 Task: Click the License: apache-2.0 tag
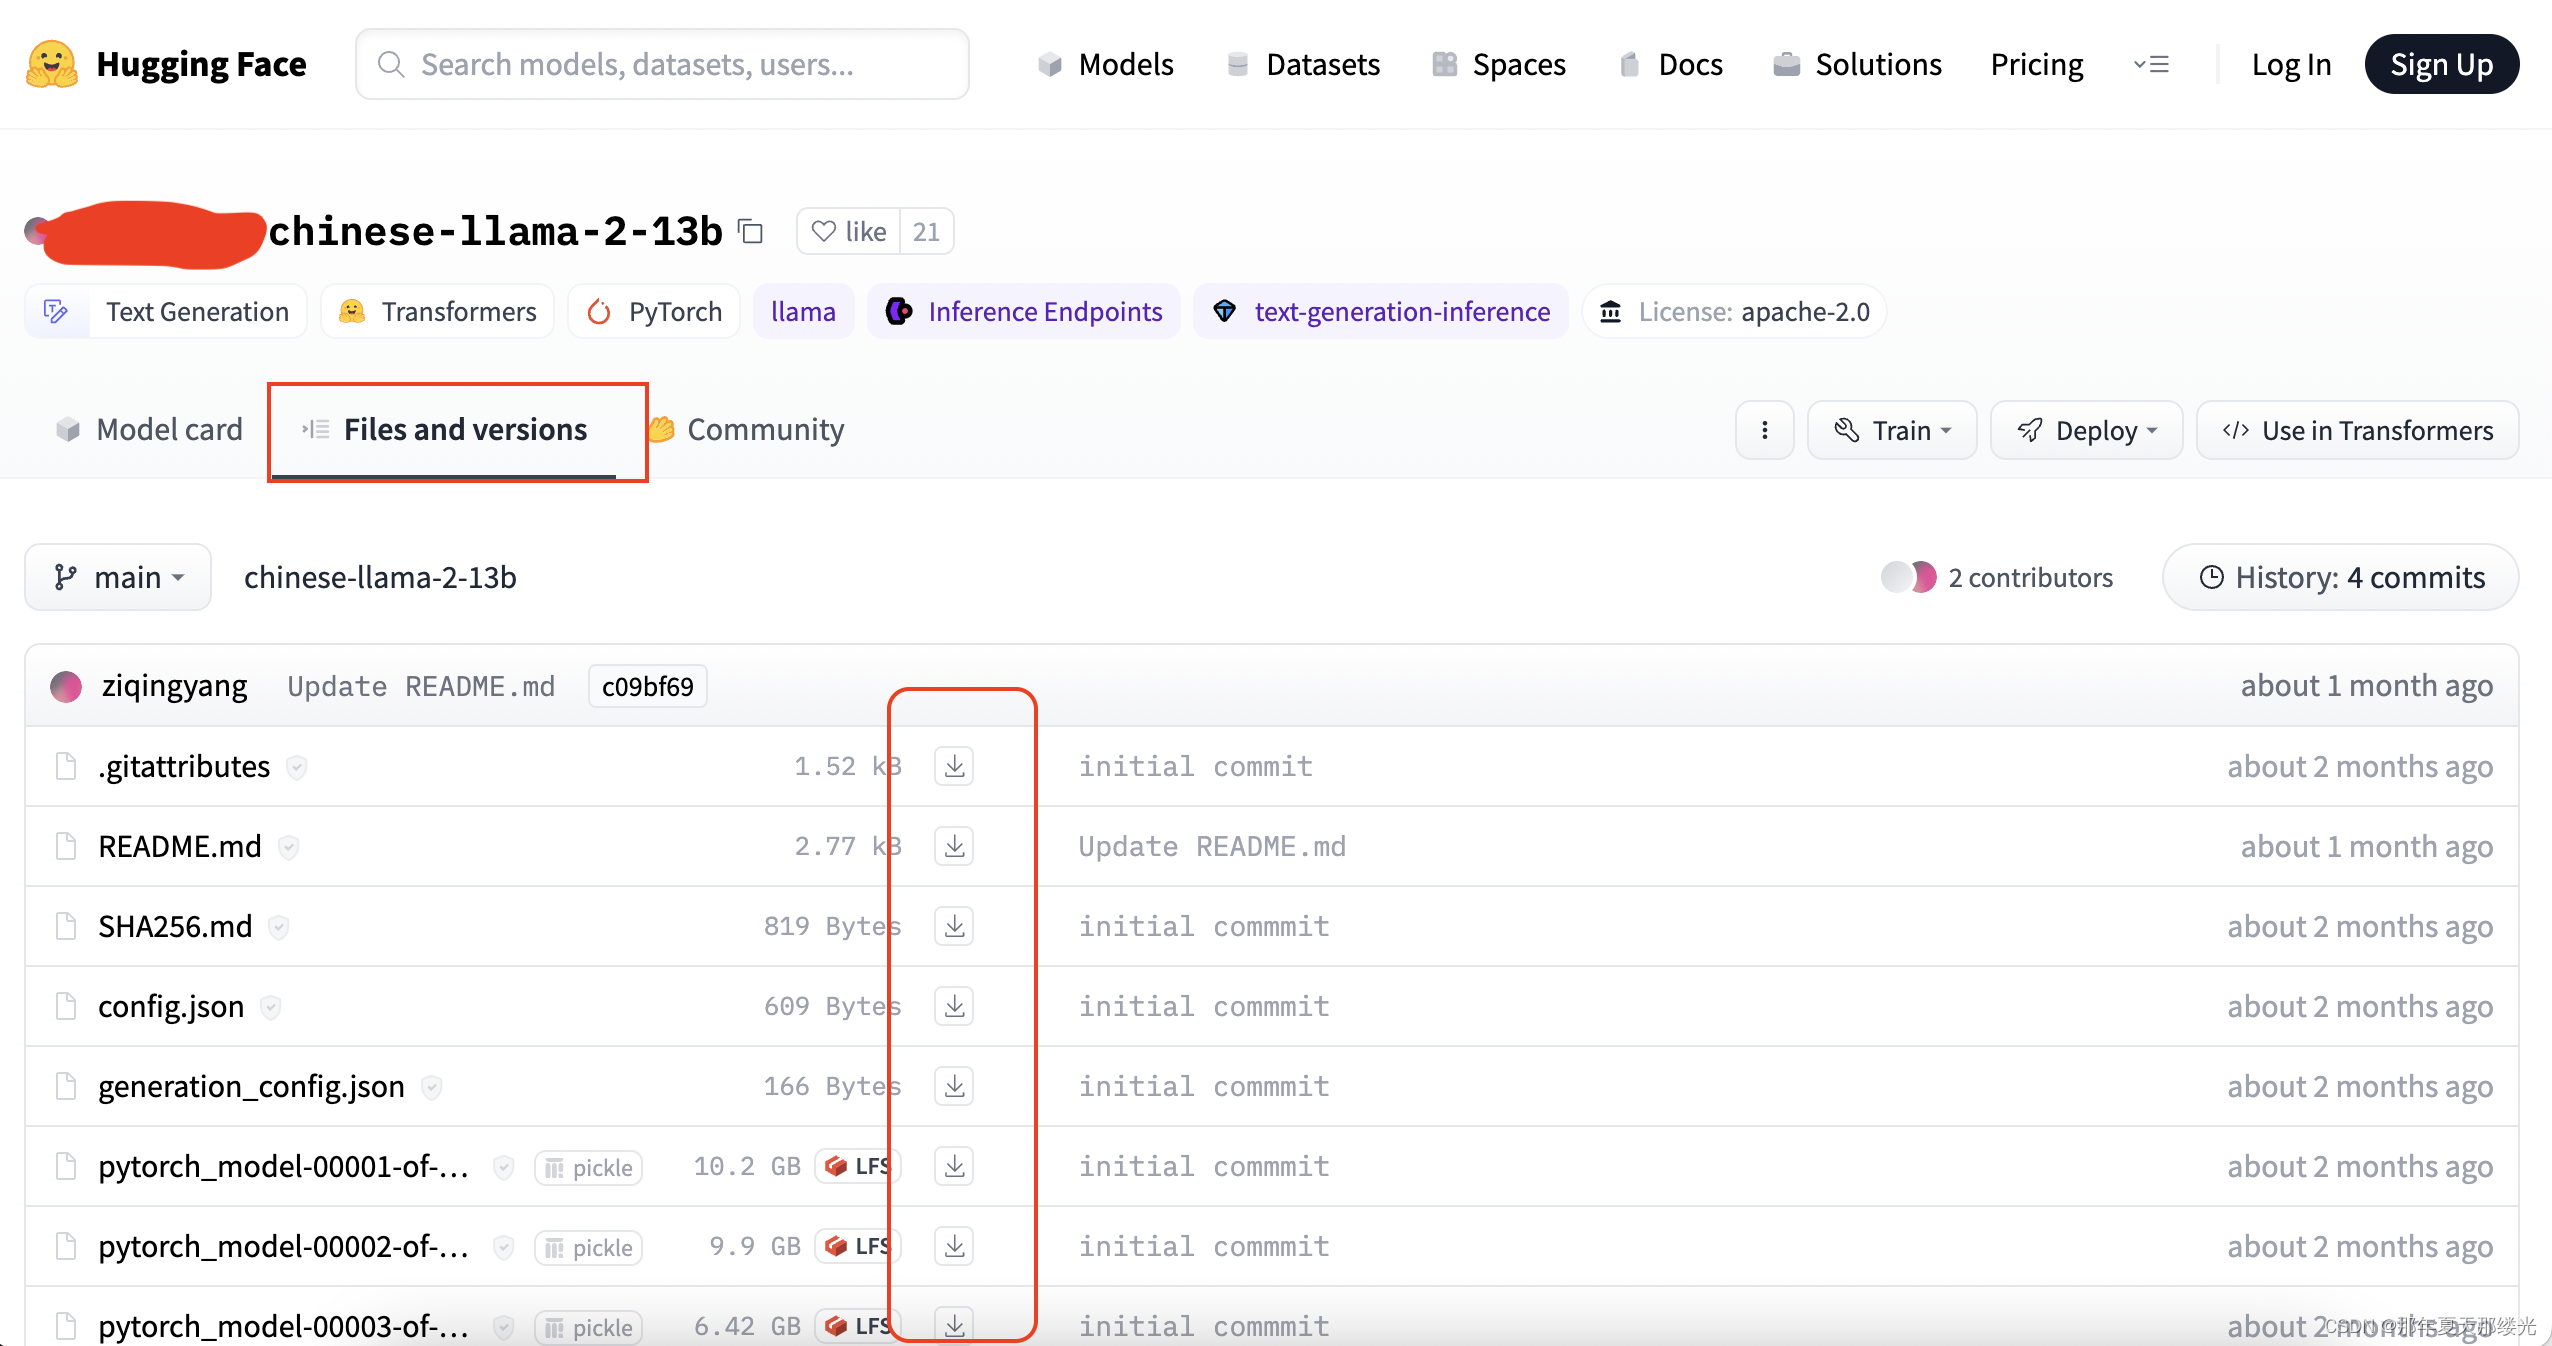(x=1734, y=312)
